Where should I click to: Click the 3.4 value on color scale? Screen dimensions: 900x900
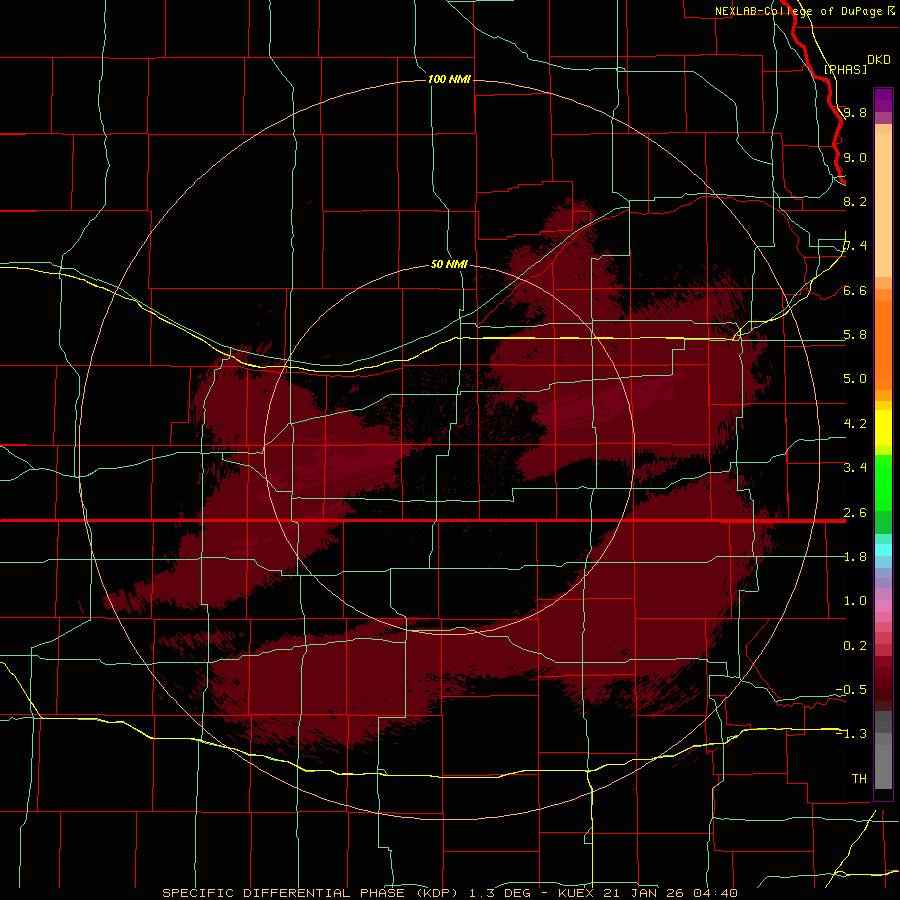[855, 467]
